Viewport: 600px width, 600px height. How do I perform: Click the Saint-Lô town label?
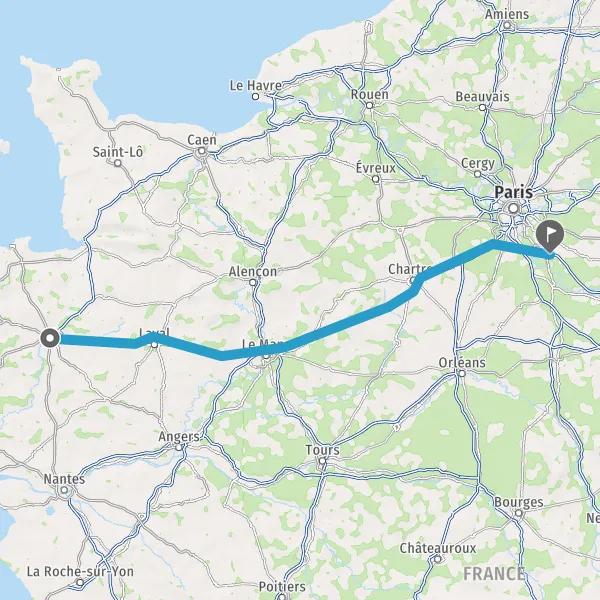click(118, 152)
